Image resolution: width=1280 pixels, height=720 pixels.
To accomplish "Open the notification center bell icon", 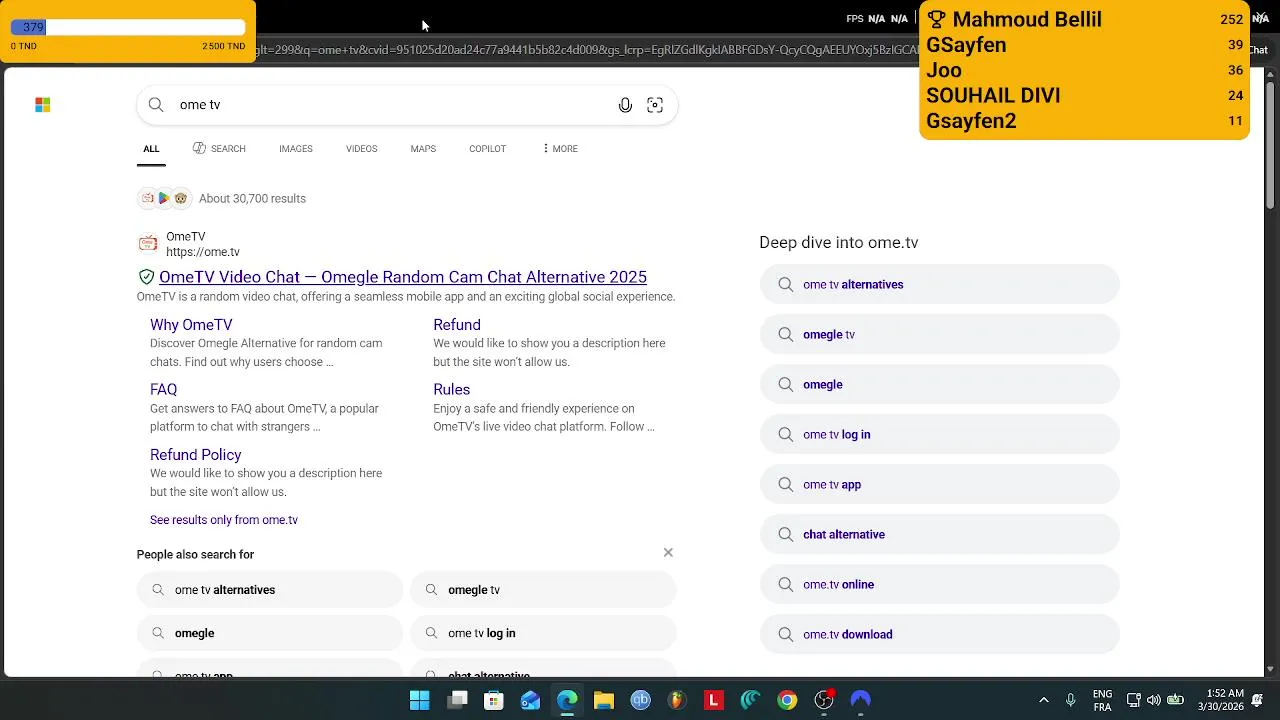I will click(x=1257, y=700).
